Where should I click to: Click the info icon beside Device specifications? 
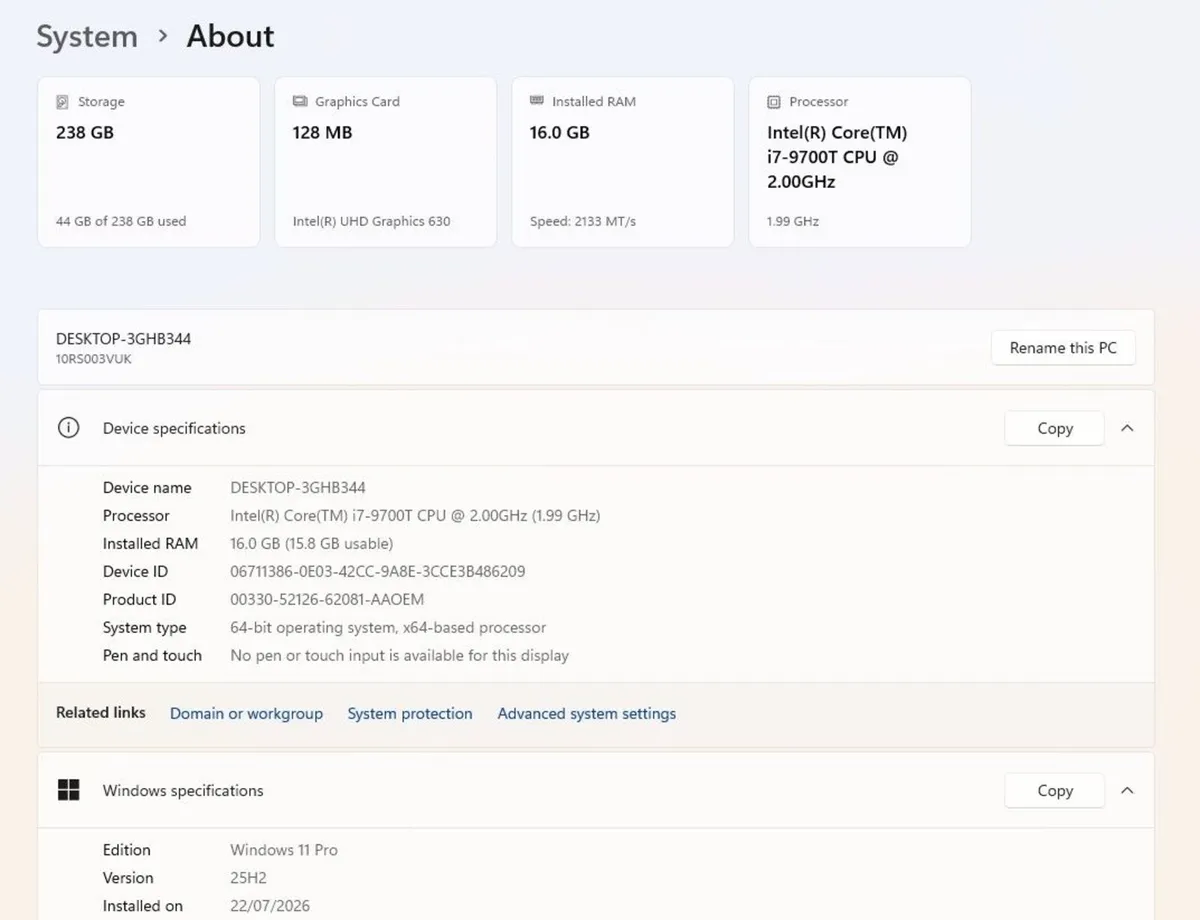[68, 428]
